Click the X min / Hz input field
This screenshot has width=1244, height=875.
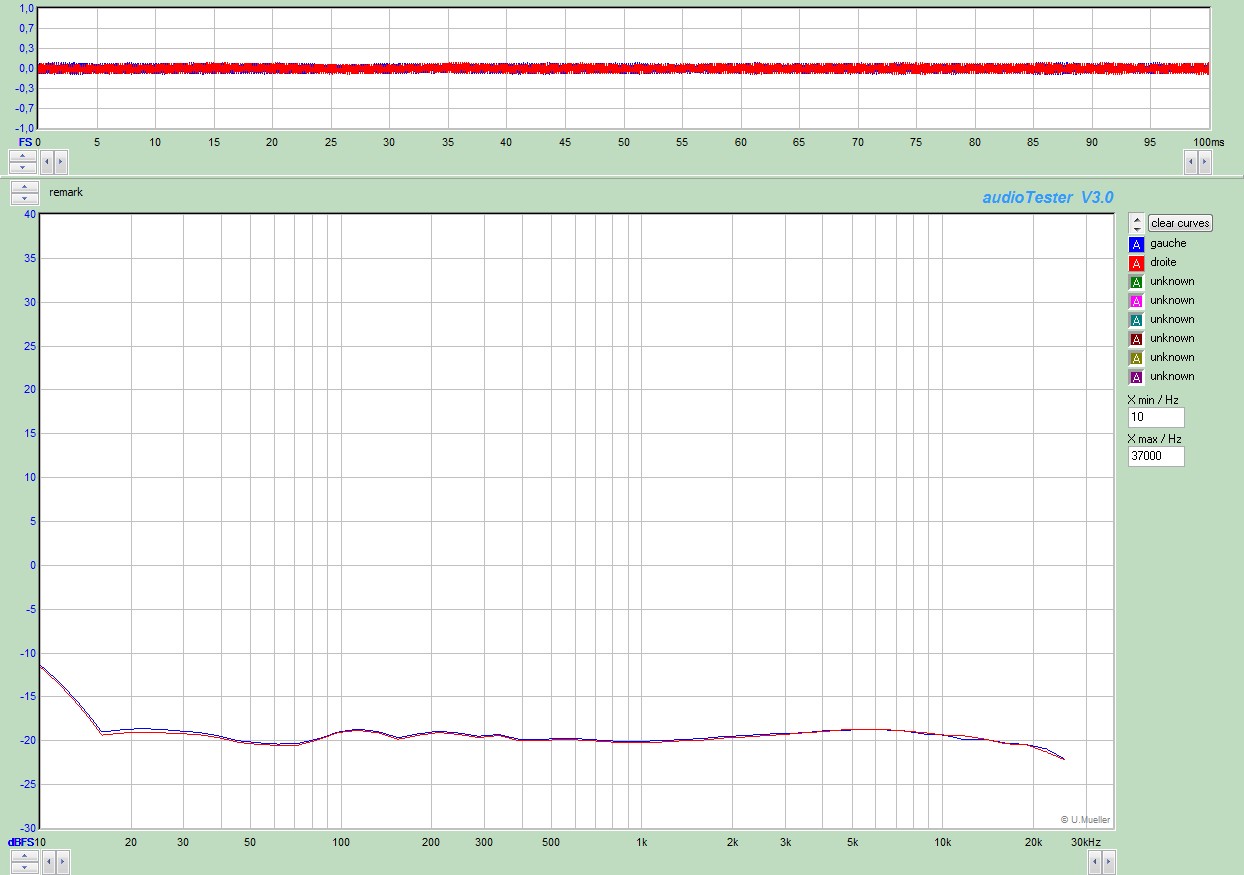point(1155,417)
